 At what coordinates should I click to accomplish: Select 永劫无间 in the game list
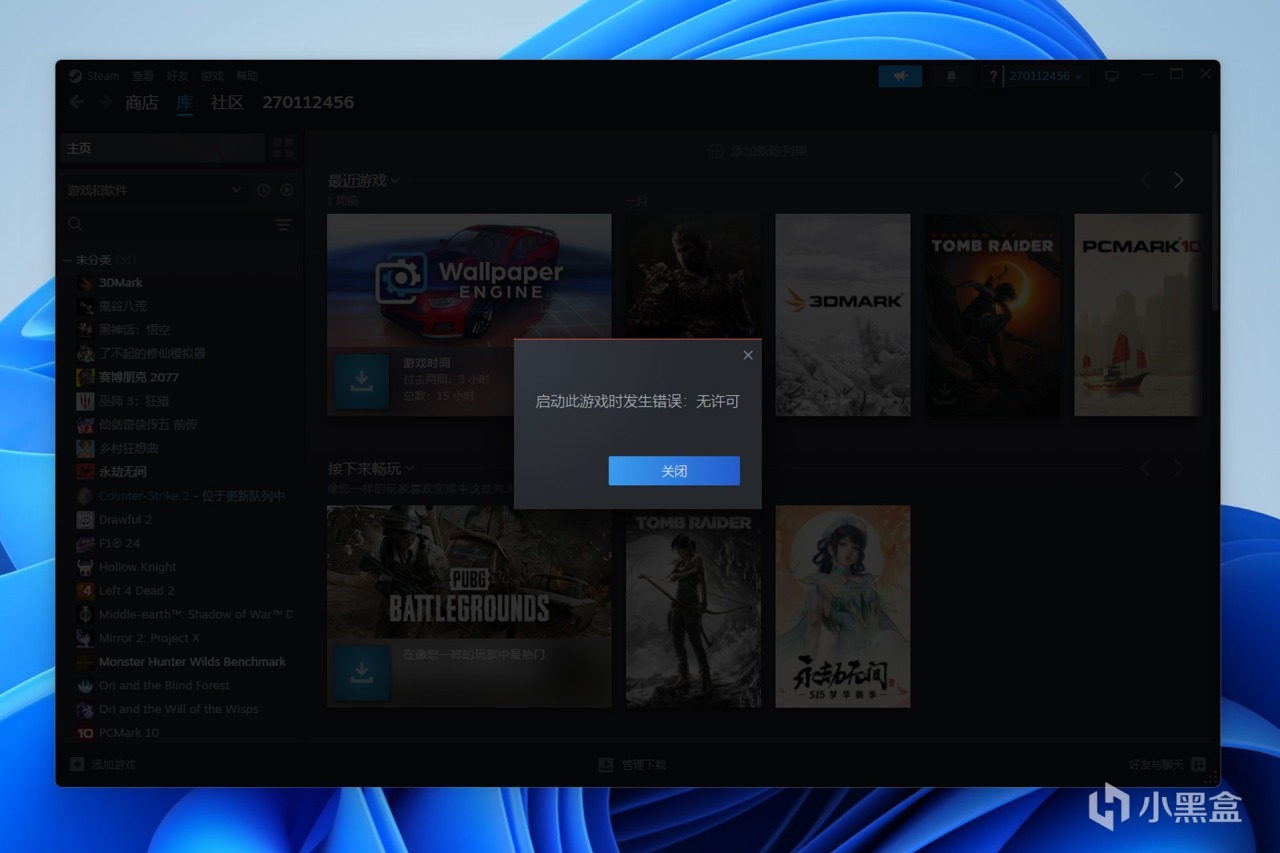[x=122, y=472]
